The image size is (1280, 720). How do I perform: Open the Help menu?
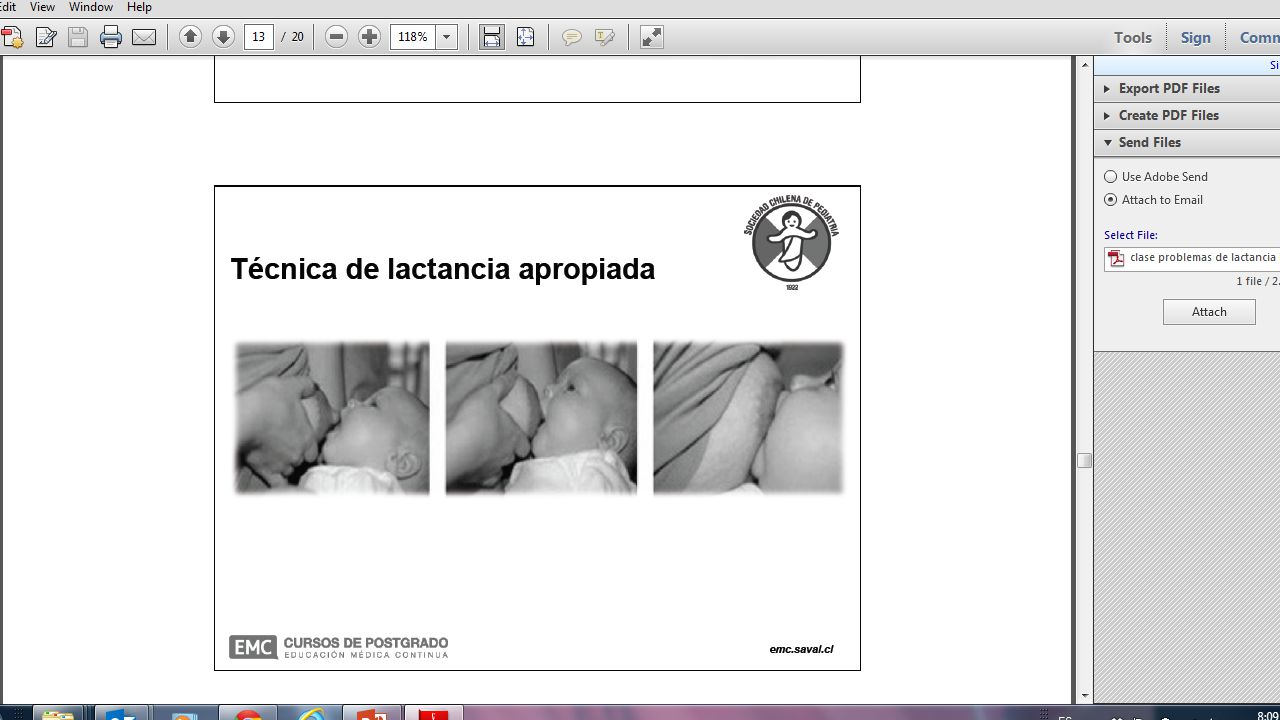click(x=139, y=7)
